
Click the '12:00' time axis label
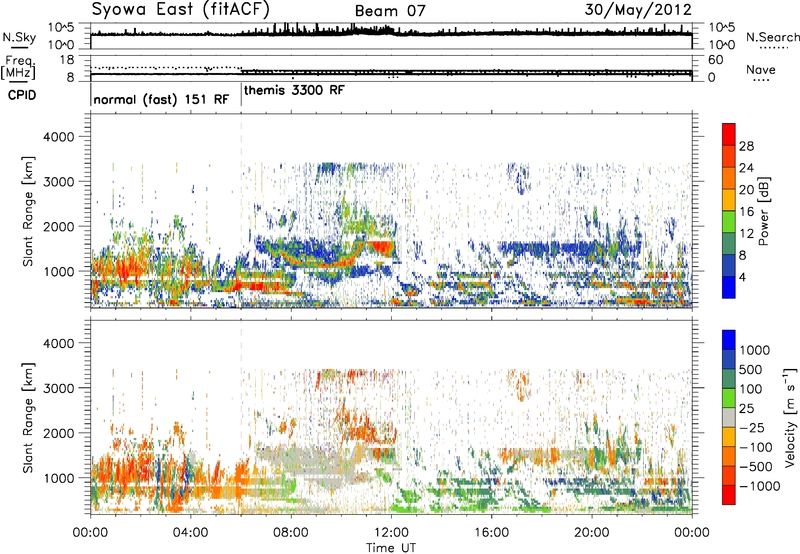(x=391, y=533)
